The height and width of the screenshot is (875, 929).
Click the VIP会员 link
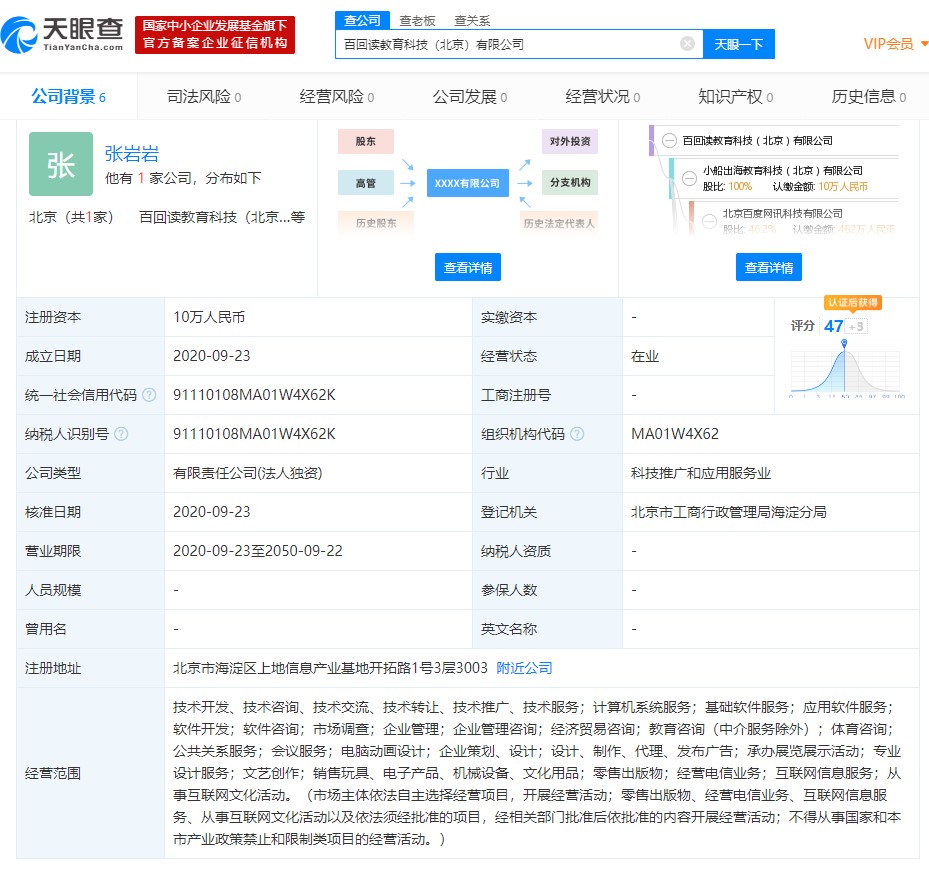[x=889, y=44]
